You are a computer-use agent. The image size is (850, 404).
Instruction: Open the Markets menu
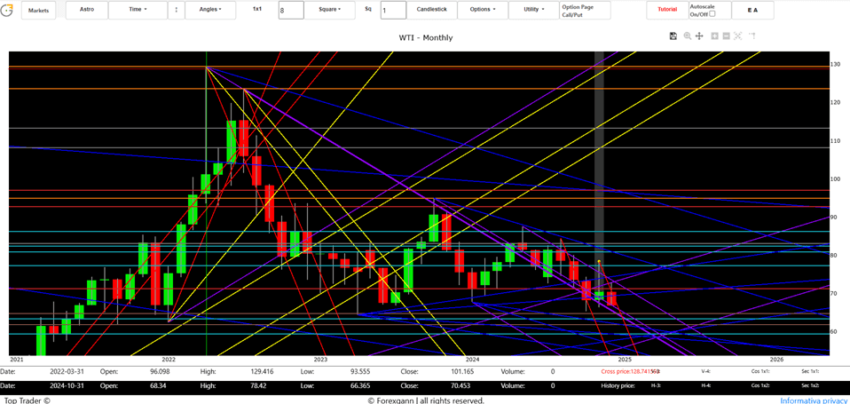38,10
